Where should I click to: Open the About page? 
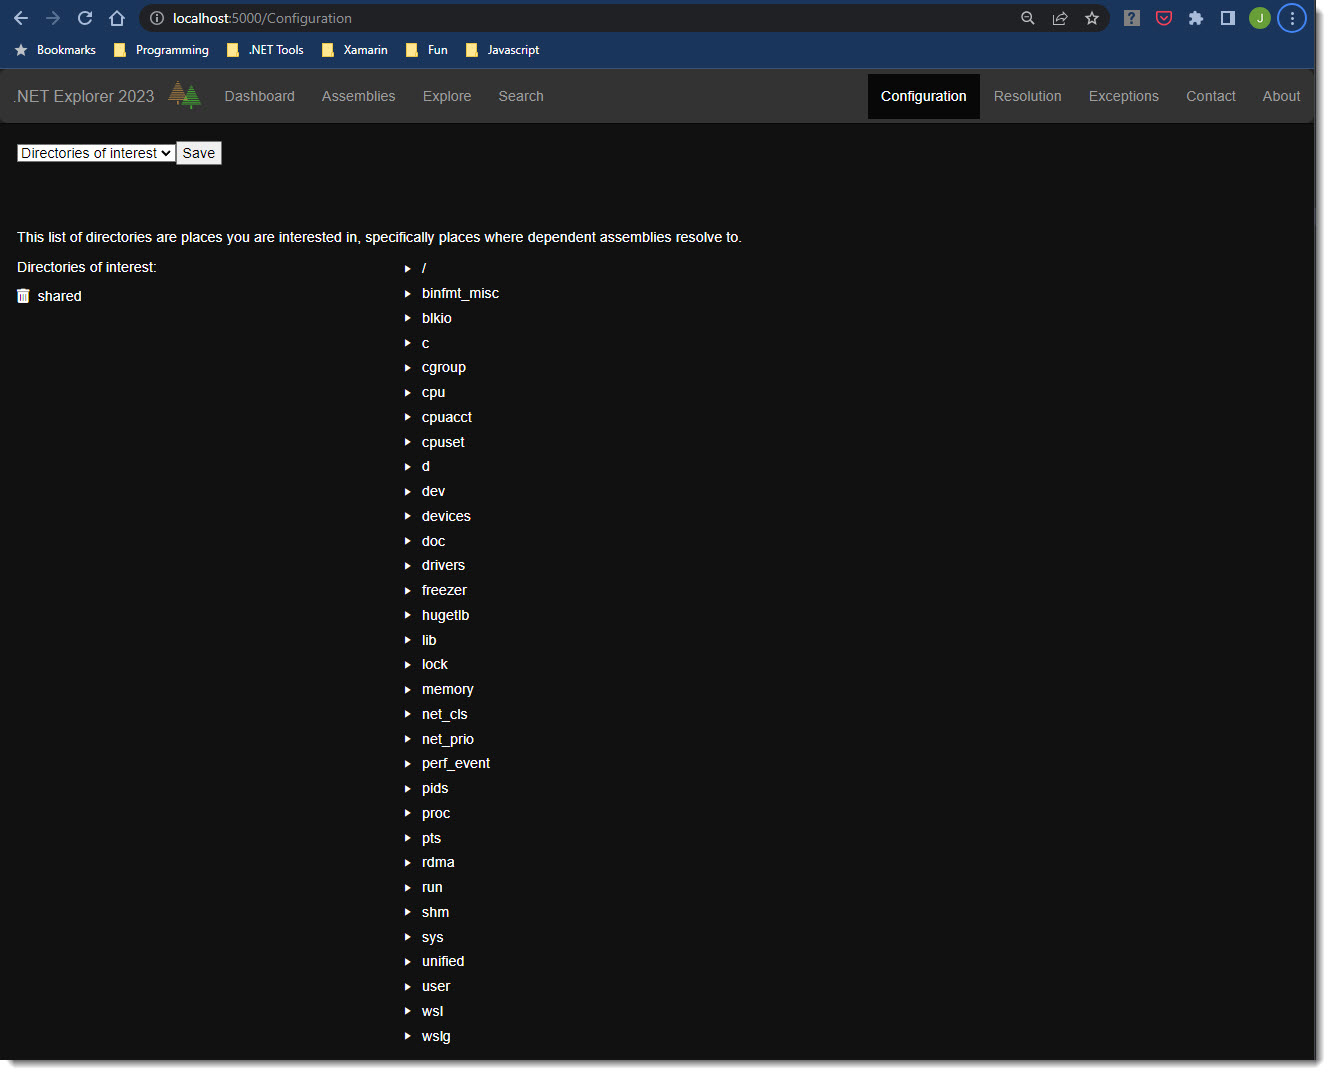pos(1282,96)
